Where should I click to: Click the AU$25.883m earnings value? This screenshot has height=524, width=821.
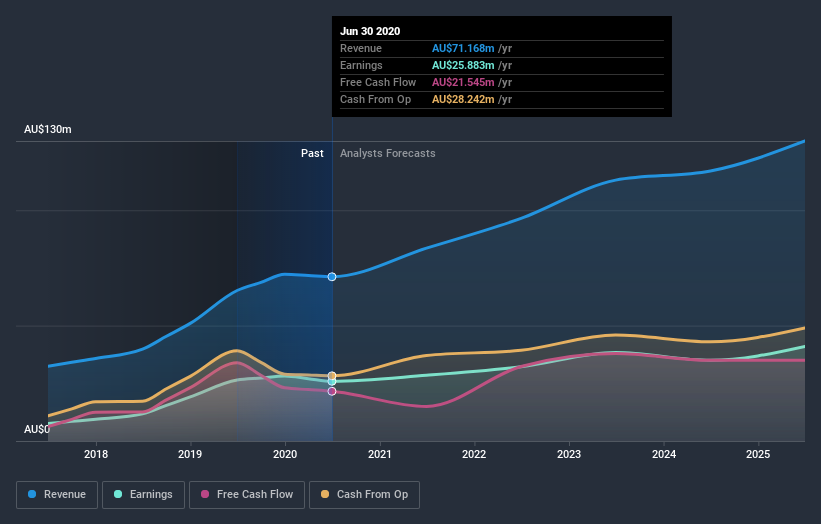pyautogui.click(x=463, y=65)
